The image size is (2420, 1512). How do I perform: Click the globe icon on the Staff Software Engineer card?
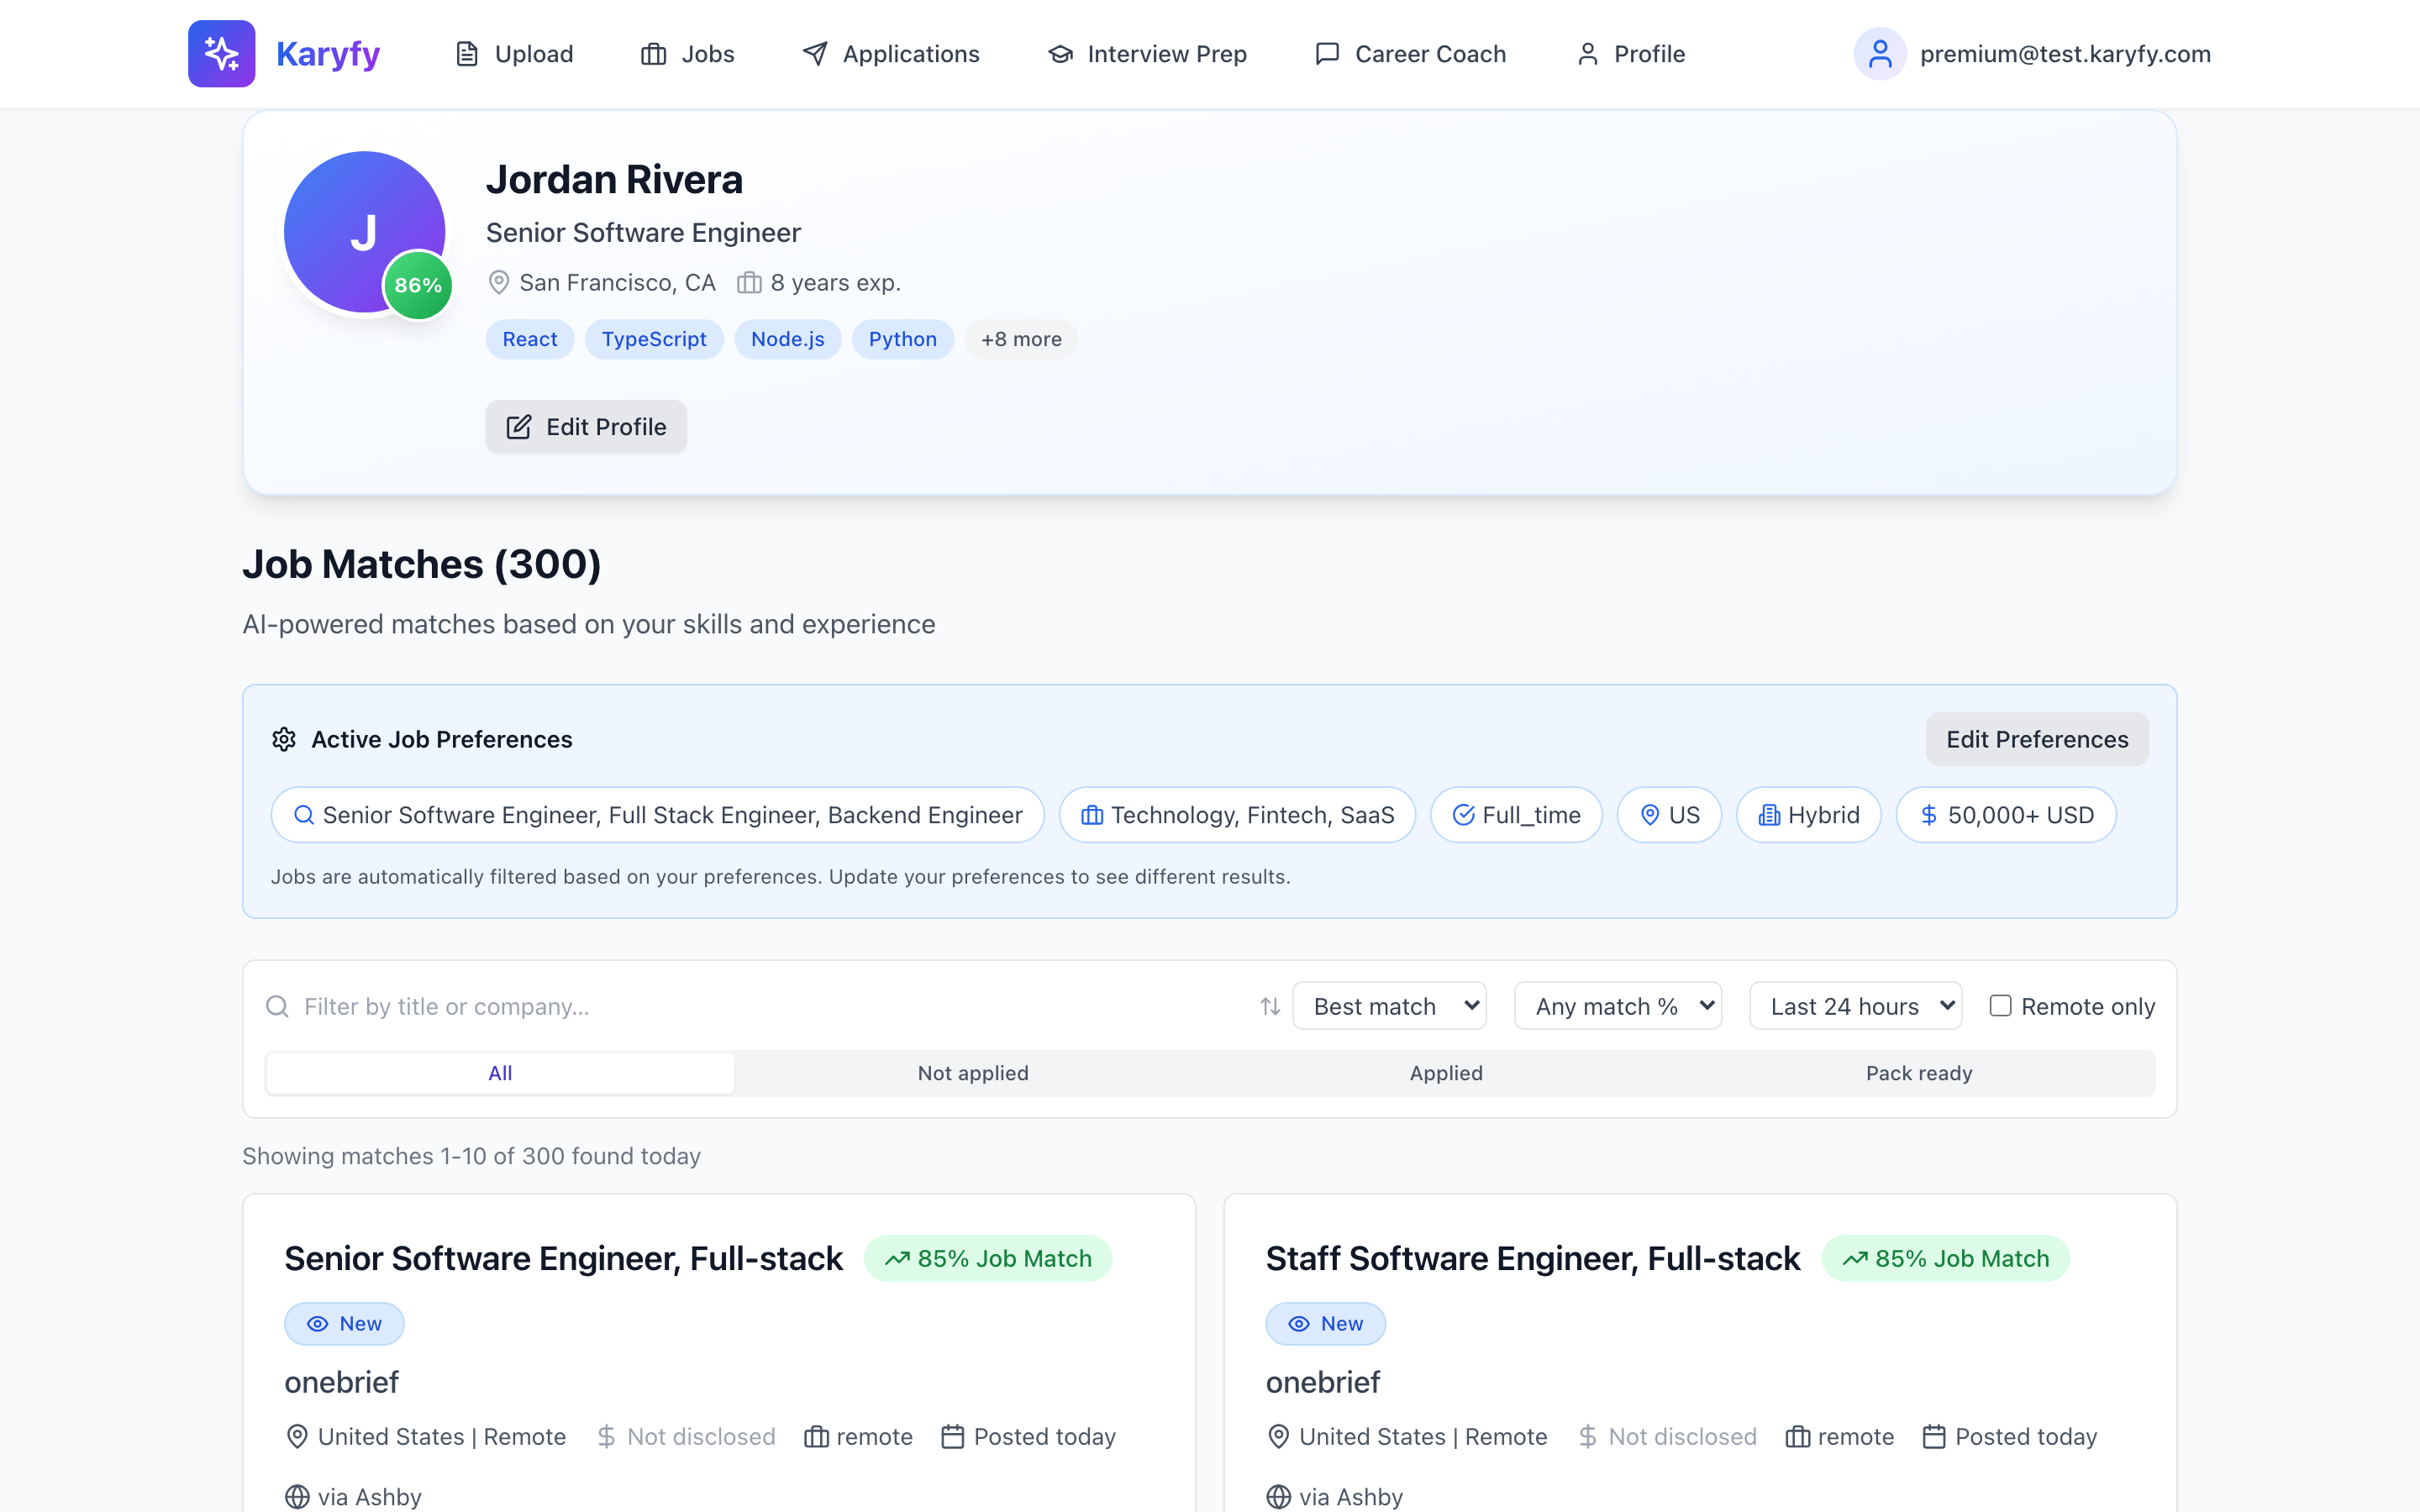pos(1278,1497)
